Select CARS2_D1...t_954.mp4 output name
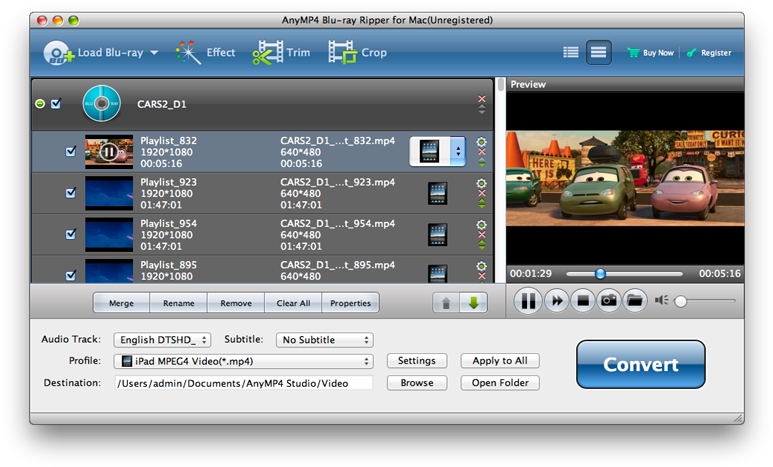Viewport: 773px width, 467px height. coord(338,223)
